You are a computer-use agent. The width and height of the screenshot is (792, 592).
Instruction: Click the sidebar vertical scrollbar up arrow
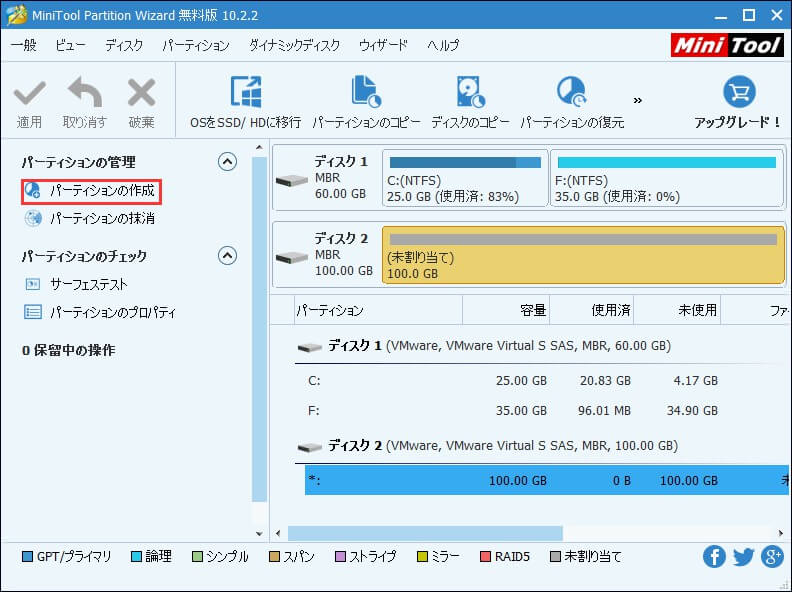click(259, 147)
